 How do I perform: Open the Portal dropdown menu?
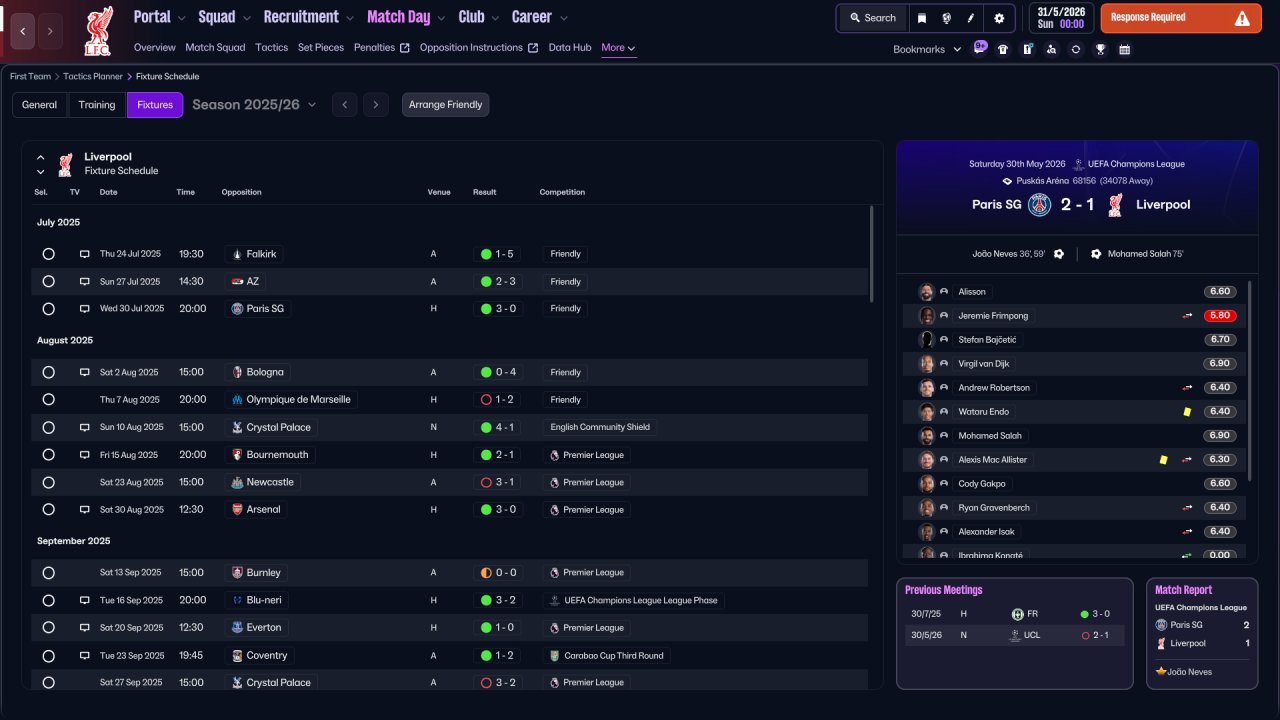pos(160,17)
